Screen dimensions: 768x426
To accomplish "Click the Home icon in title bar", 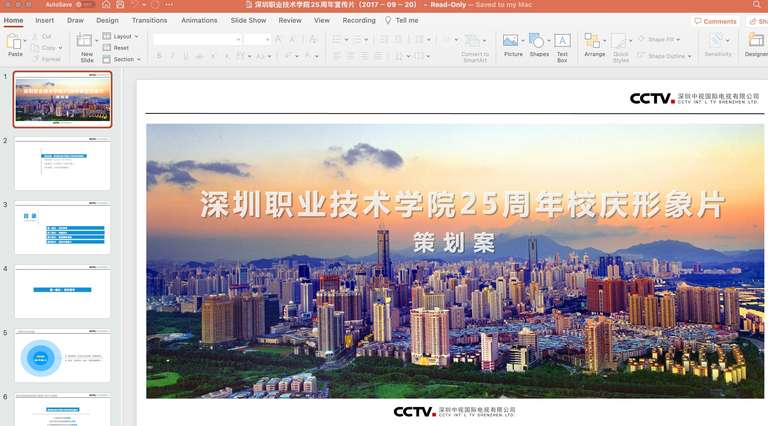I will [106, 4].
